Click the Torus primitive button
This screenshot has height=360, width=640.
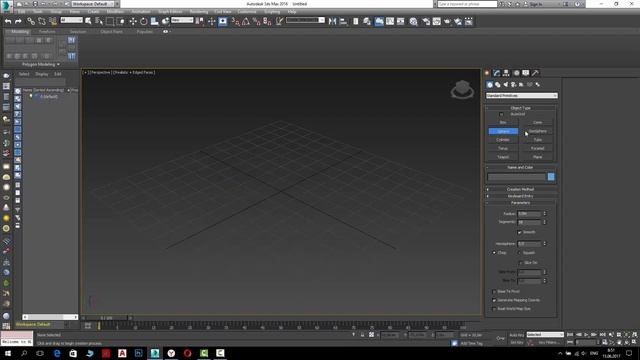503,149
